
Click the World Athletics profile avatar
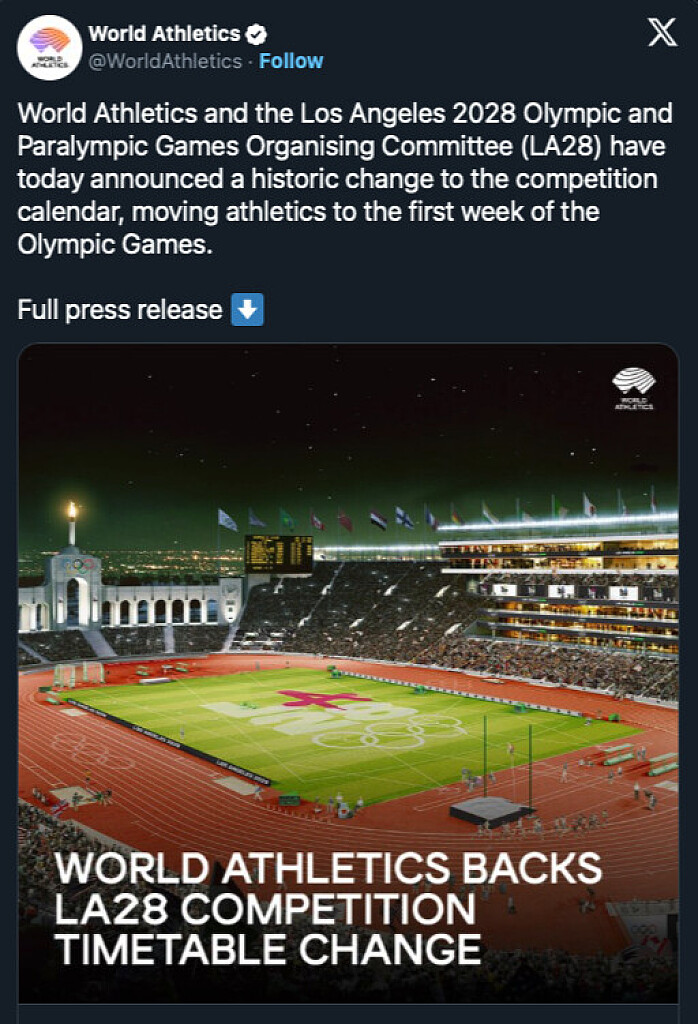coord(50,47)
